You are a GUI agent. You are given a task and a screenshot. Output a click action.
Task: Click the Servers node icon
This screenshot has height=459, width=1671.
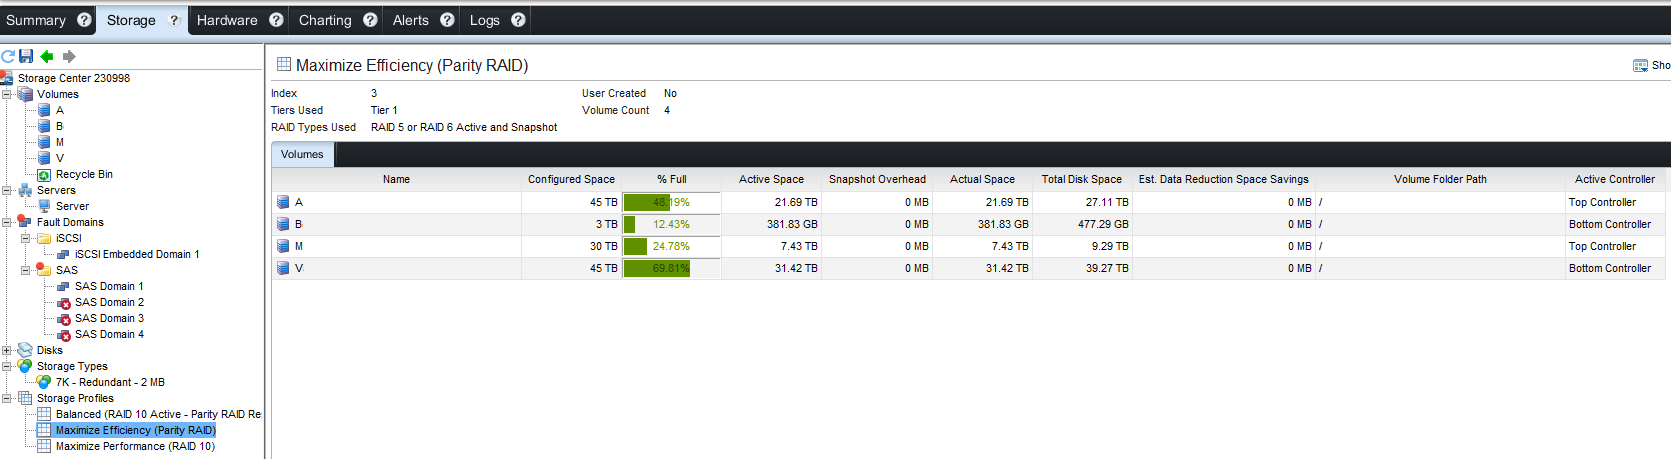point(25,190)
